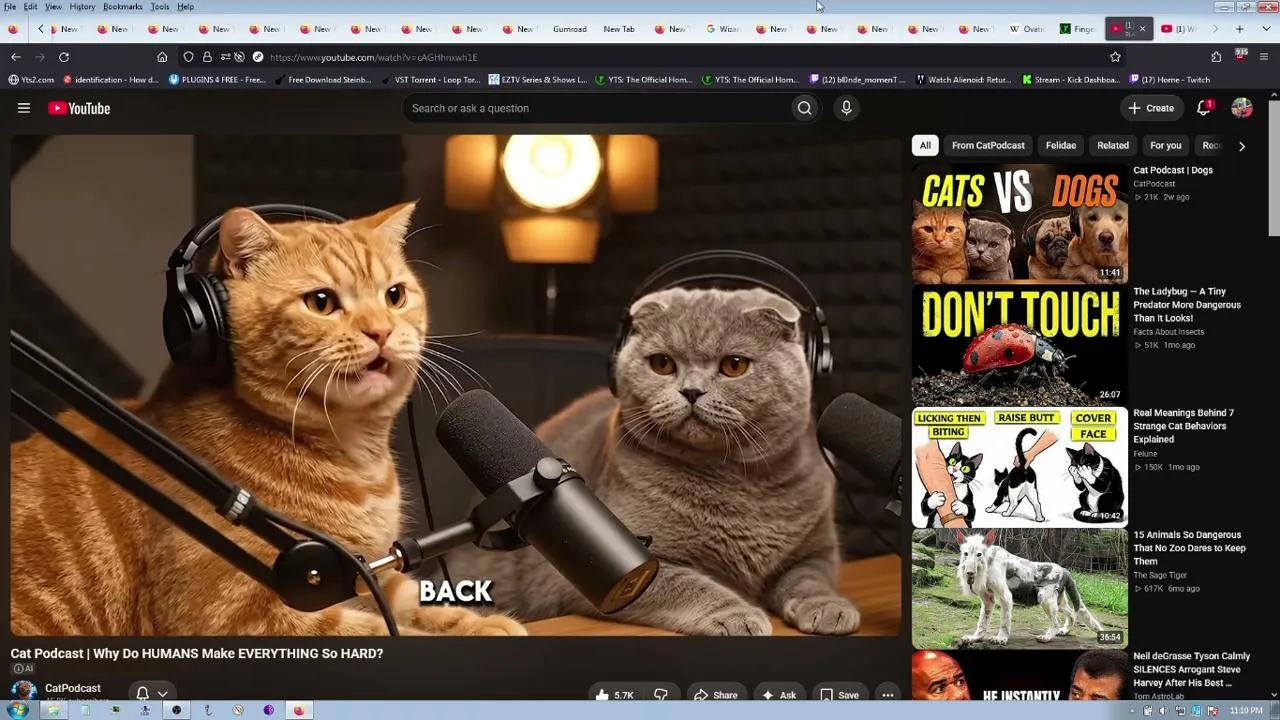Open the Yts2.com bookmark

tap(31, 80)
